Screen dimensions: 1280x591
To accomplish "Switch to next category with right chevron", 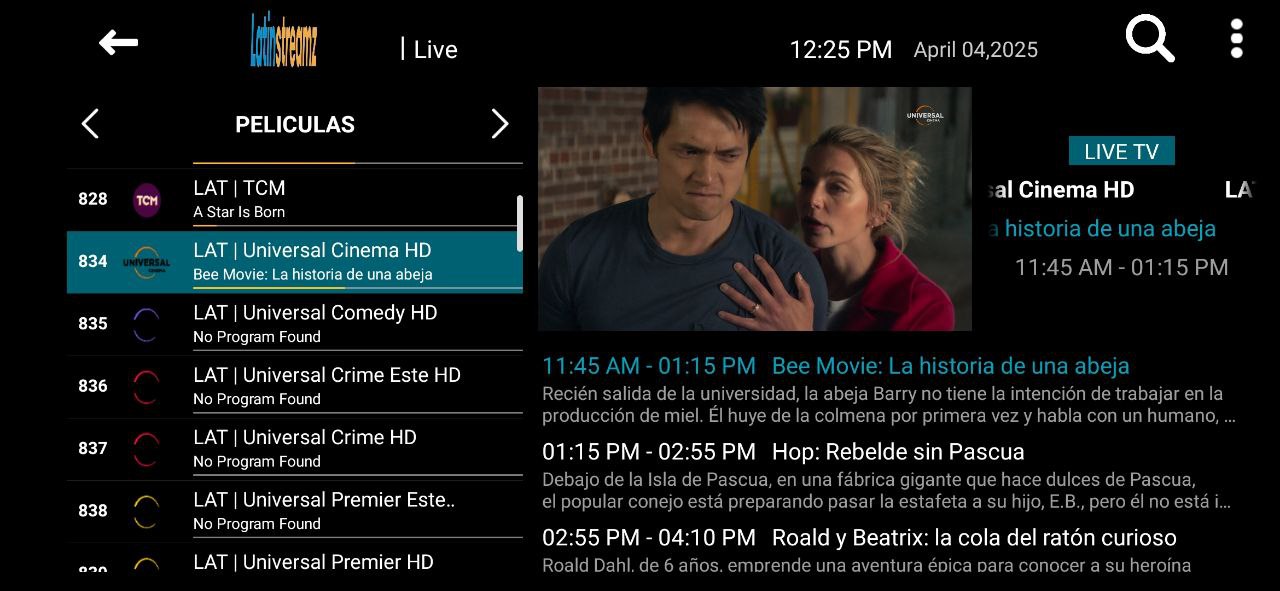I will click(500, 124).
